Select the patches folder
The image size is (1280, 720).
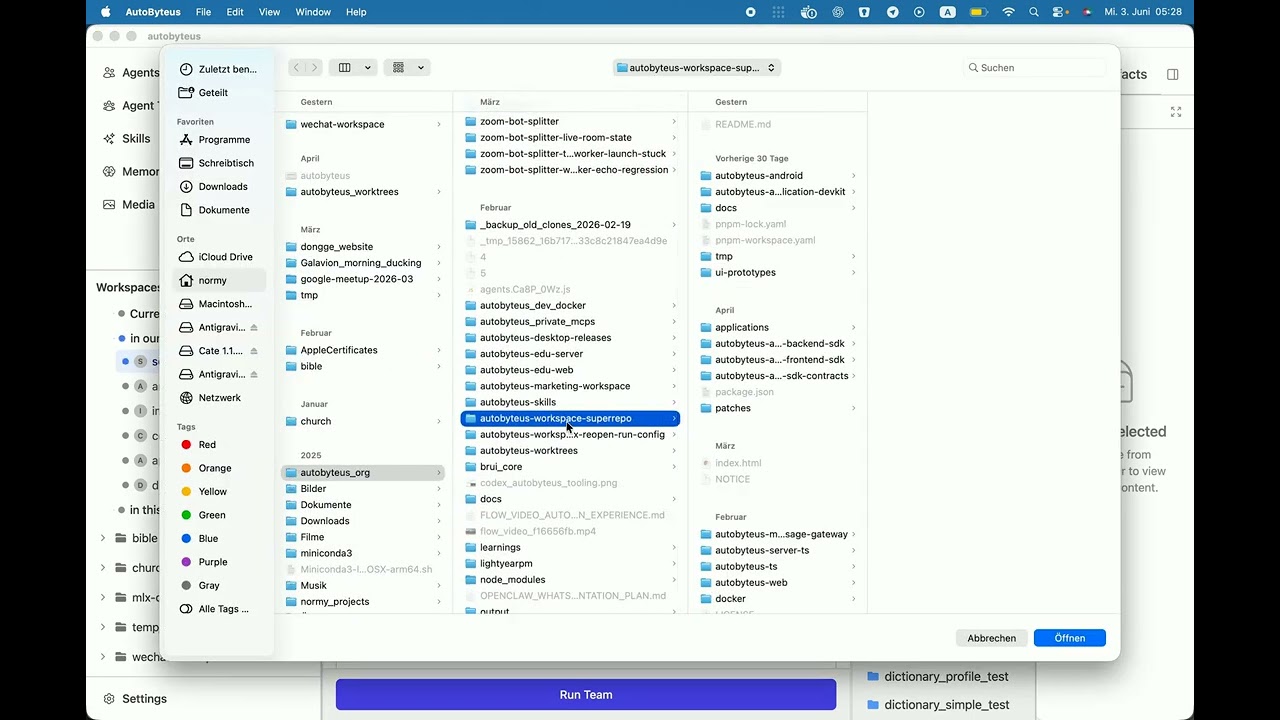click(x=778, y=408)
